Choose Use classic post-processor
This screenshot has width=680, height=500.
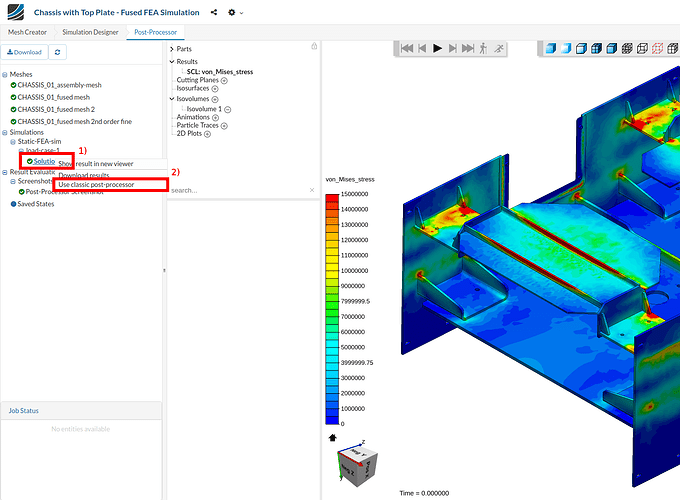[x=96, y=184]
